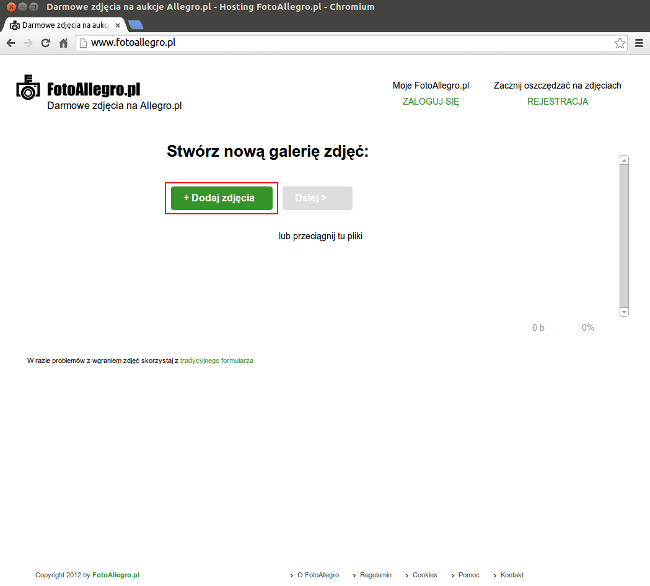Click the upload list scrollbar up arrow
650x586 pixels.
pyautogui.click(x=624, y=160)
